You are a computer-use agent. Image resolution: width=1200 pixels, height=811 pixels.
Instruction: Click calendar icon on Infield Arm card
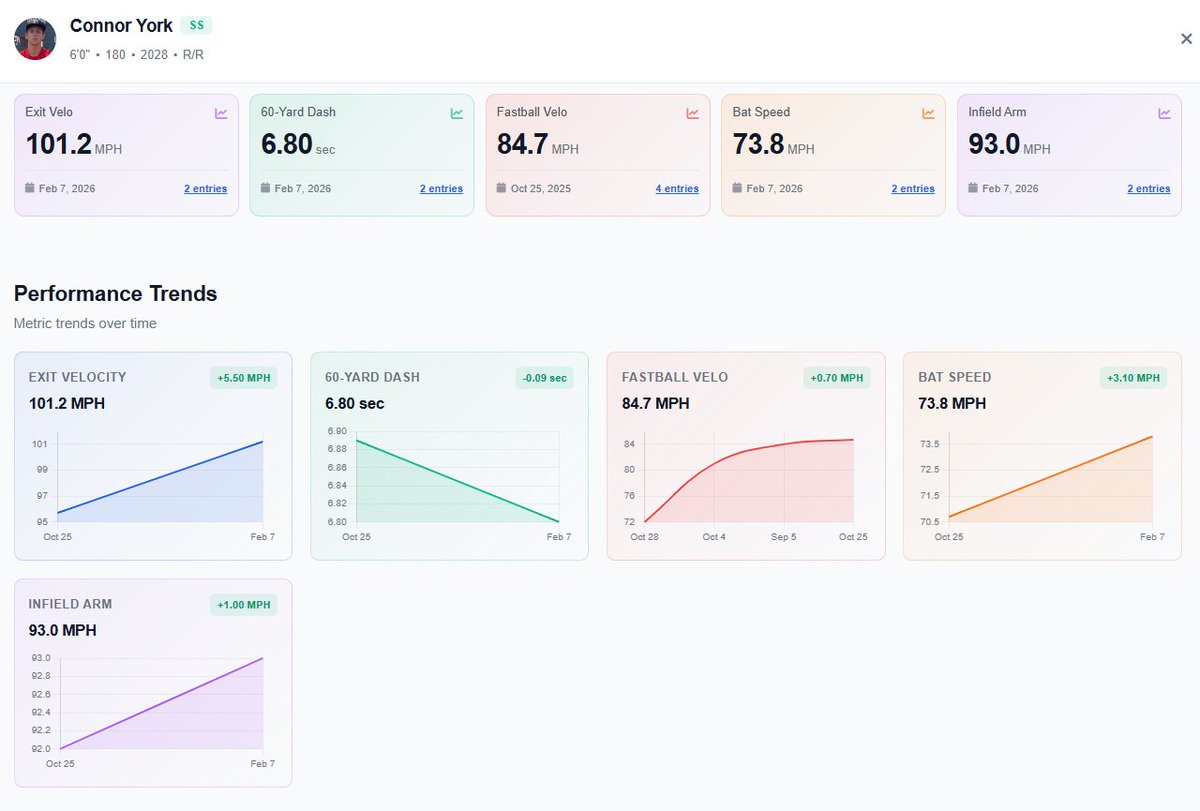click(974, 188)
